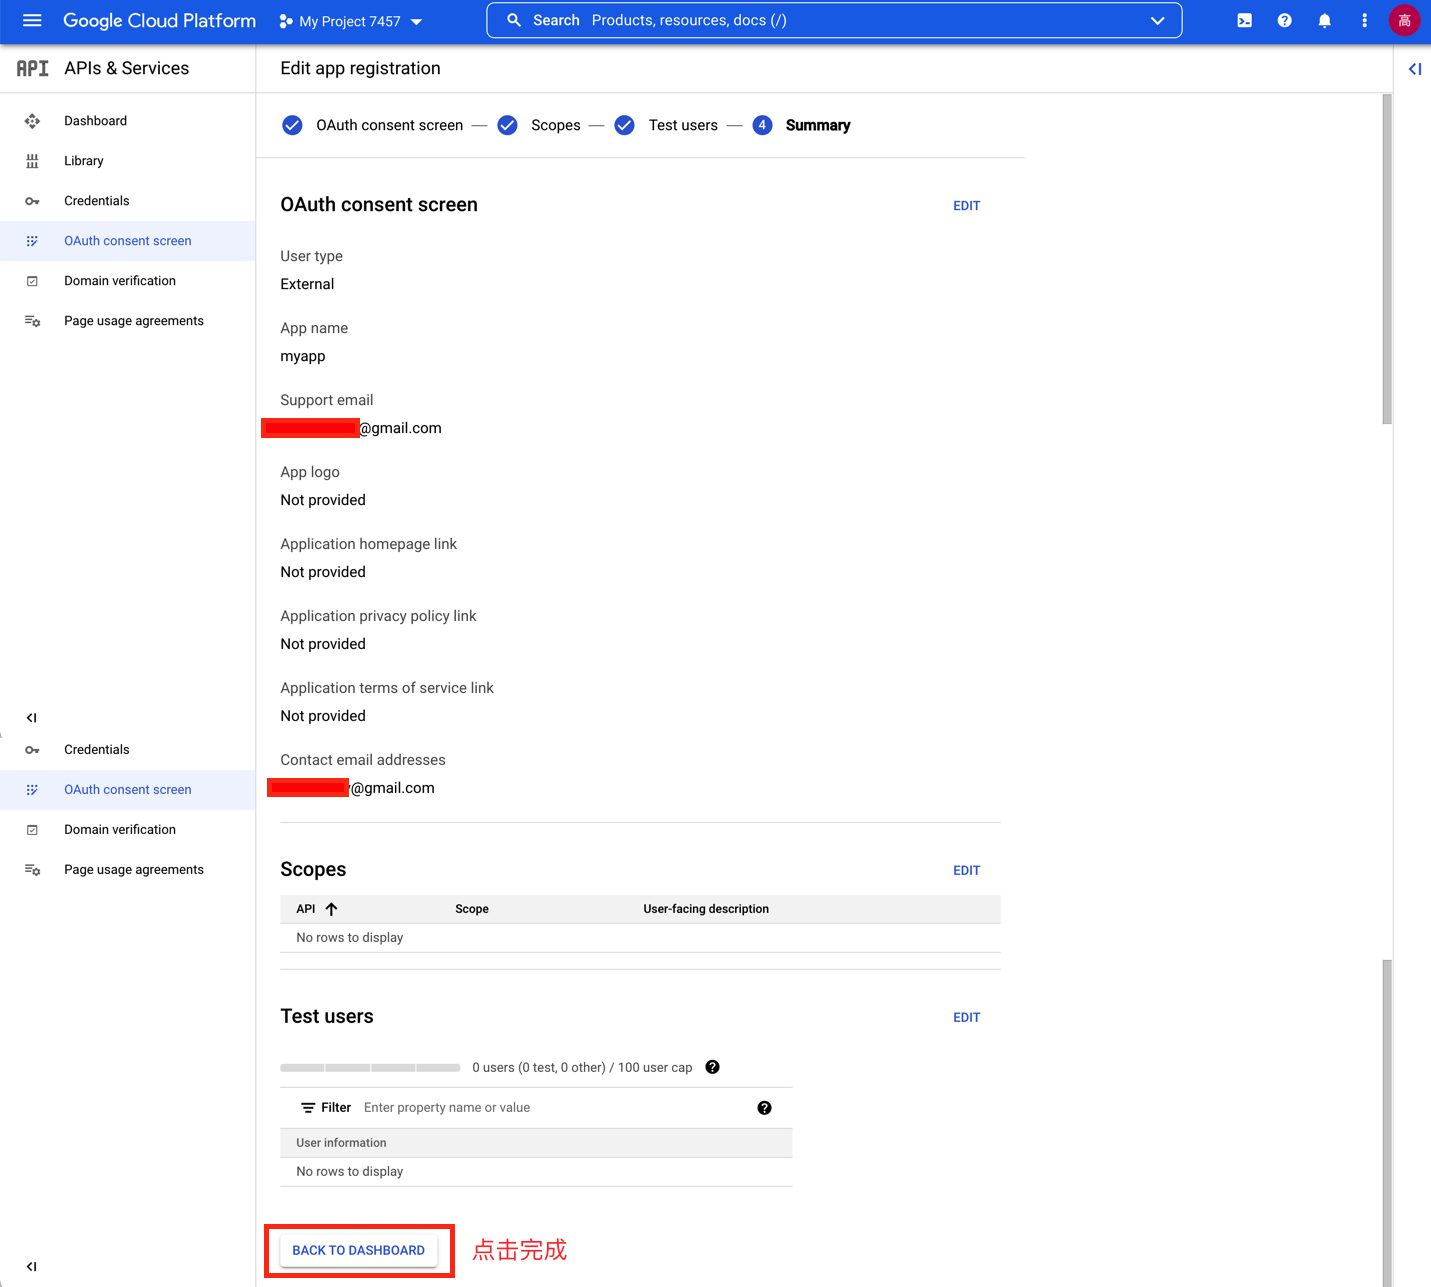Go to OAuth consent screen step label

pos(390,125)
